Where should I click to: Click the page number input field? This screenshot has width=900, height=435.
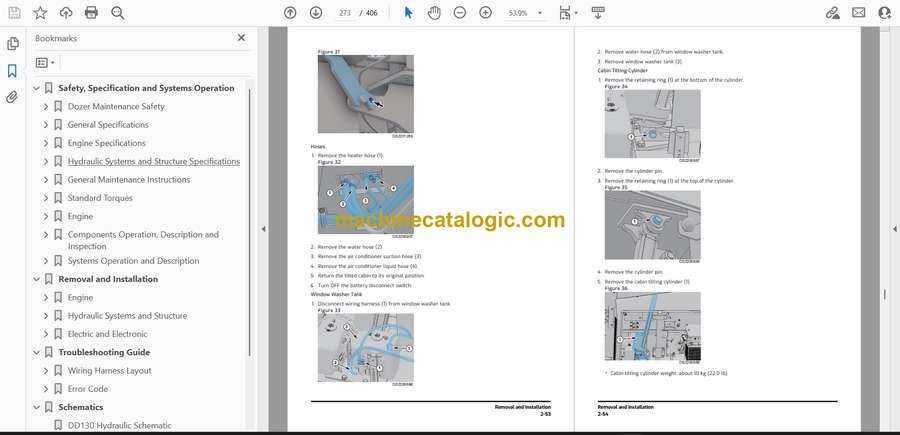346,13
